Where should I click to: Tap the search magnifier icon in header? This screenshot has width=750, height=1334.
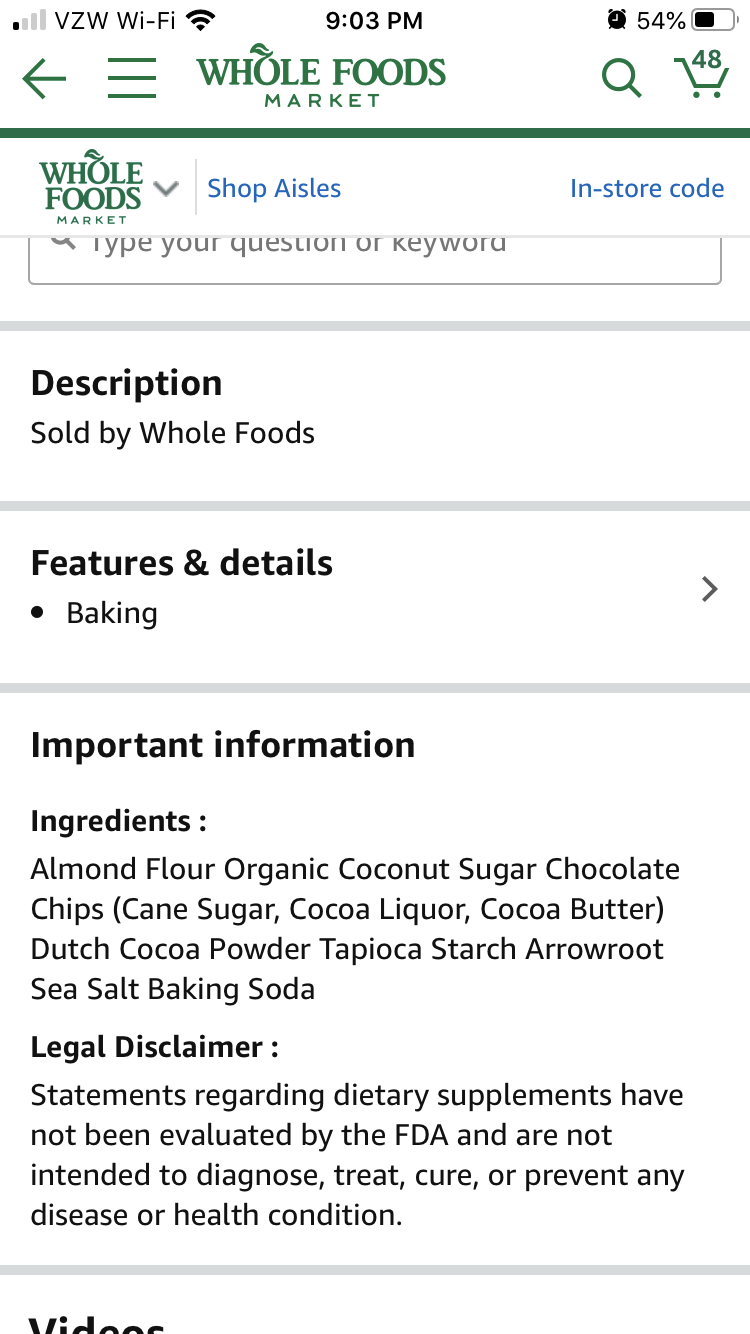pos(621,77)
